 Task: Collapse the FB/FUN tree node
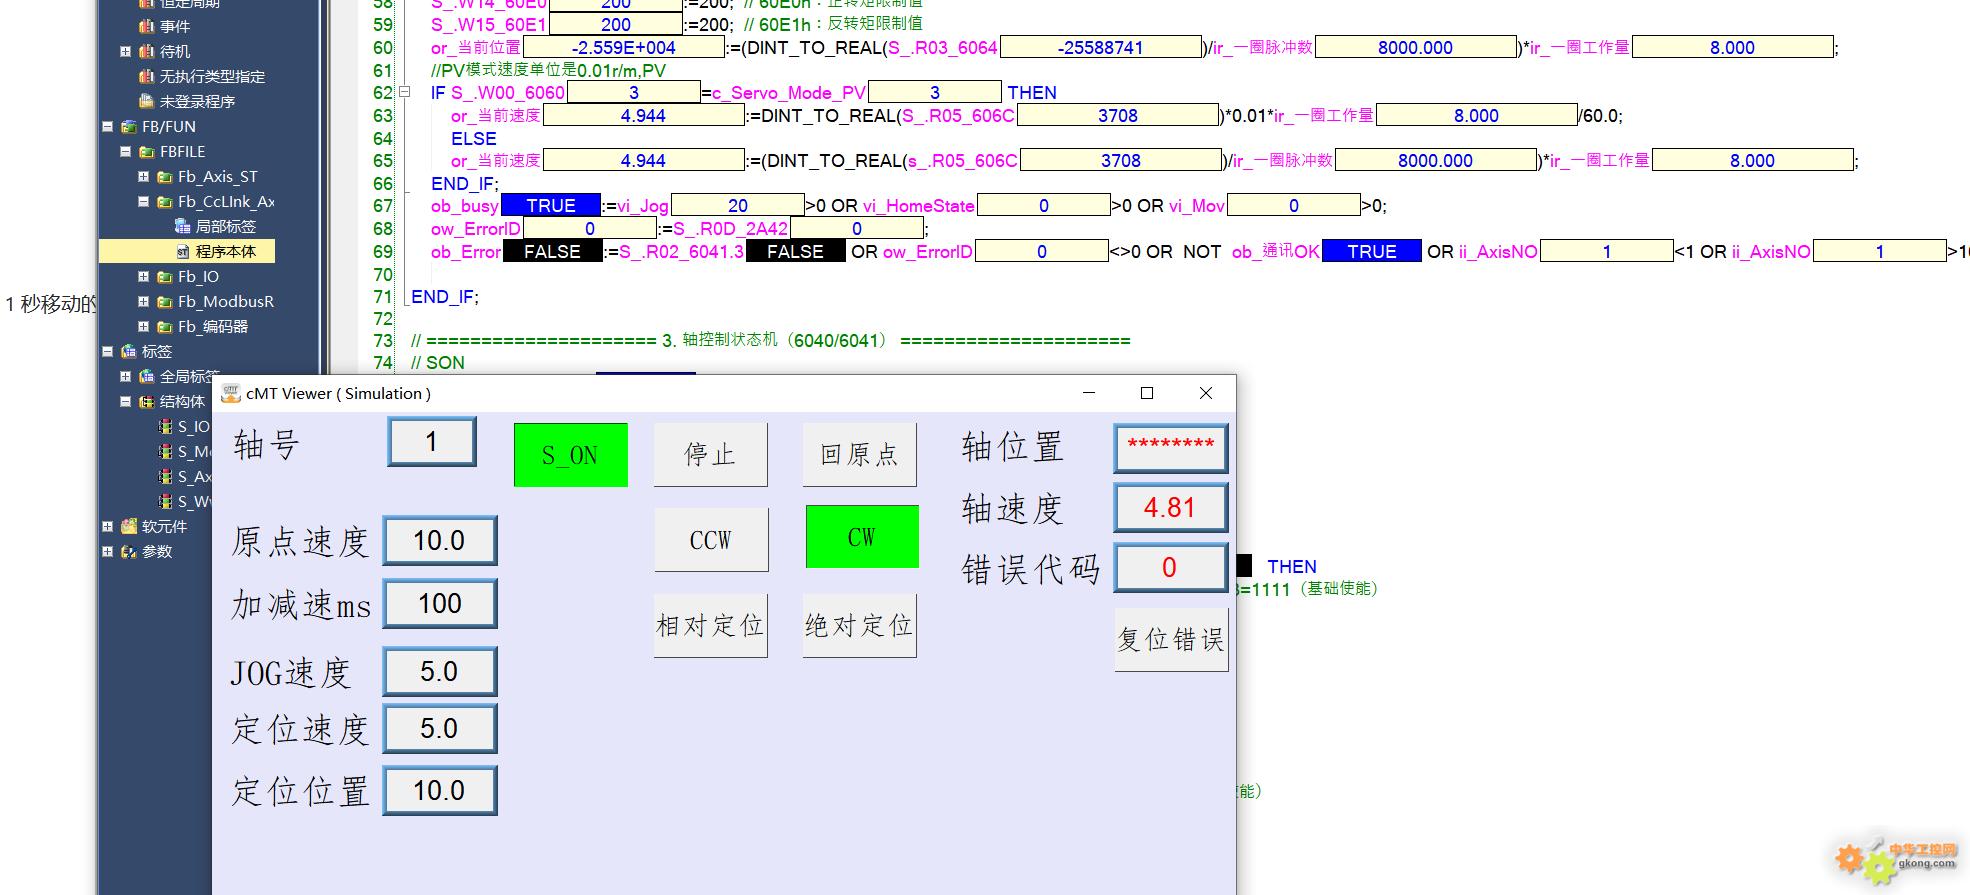pos(107,127)
